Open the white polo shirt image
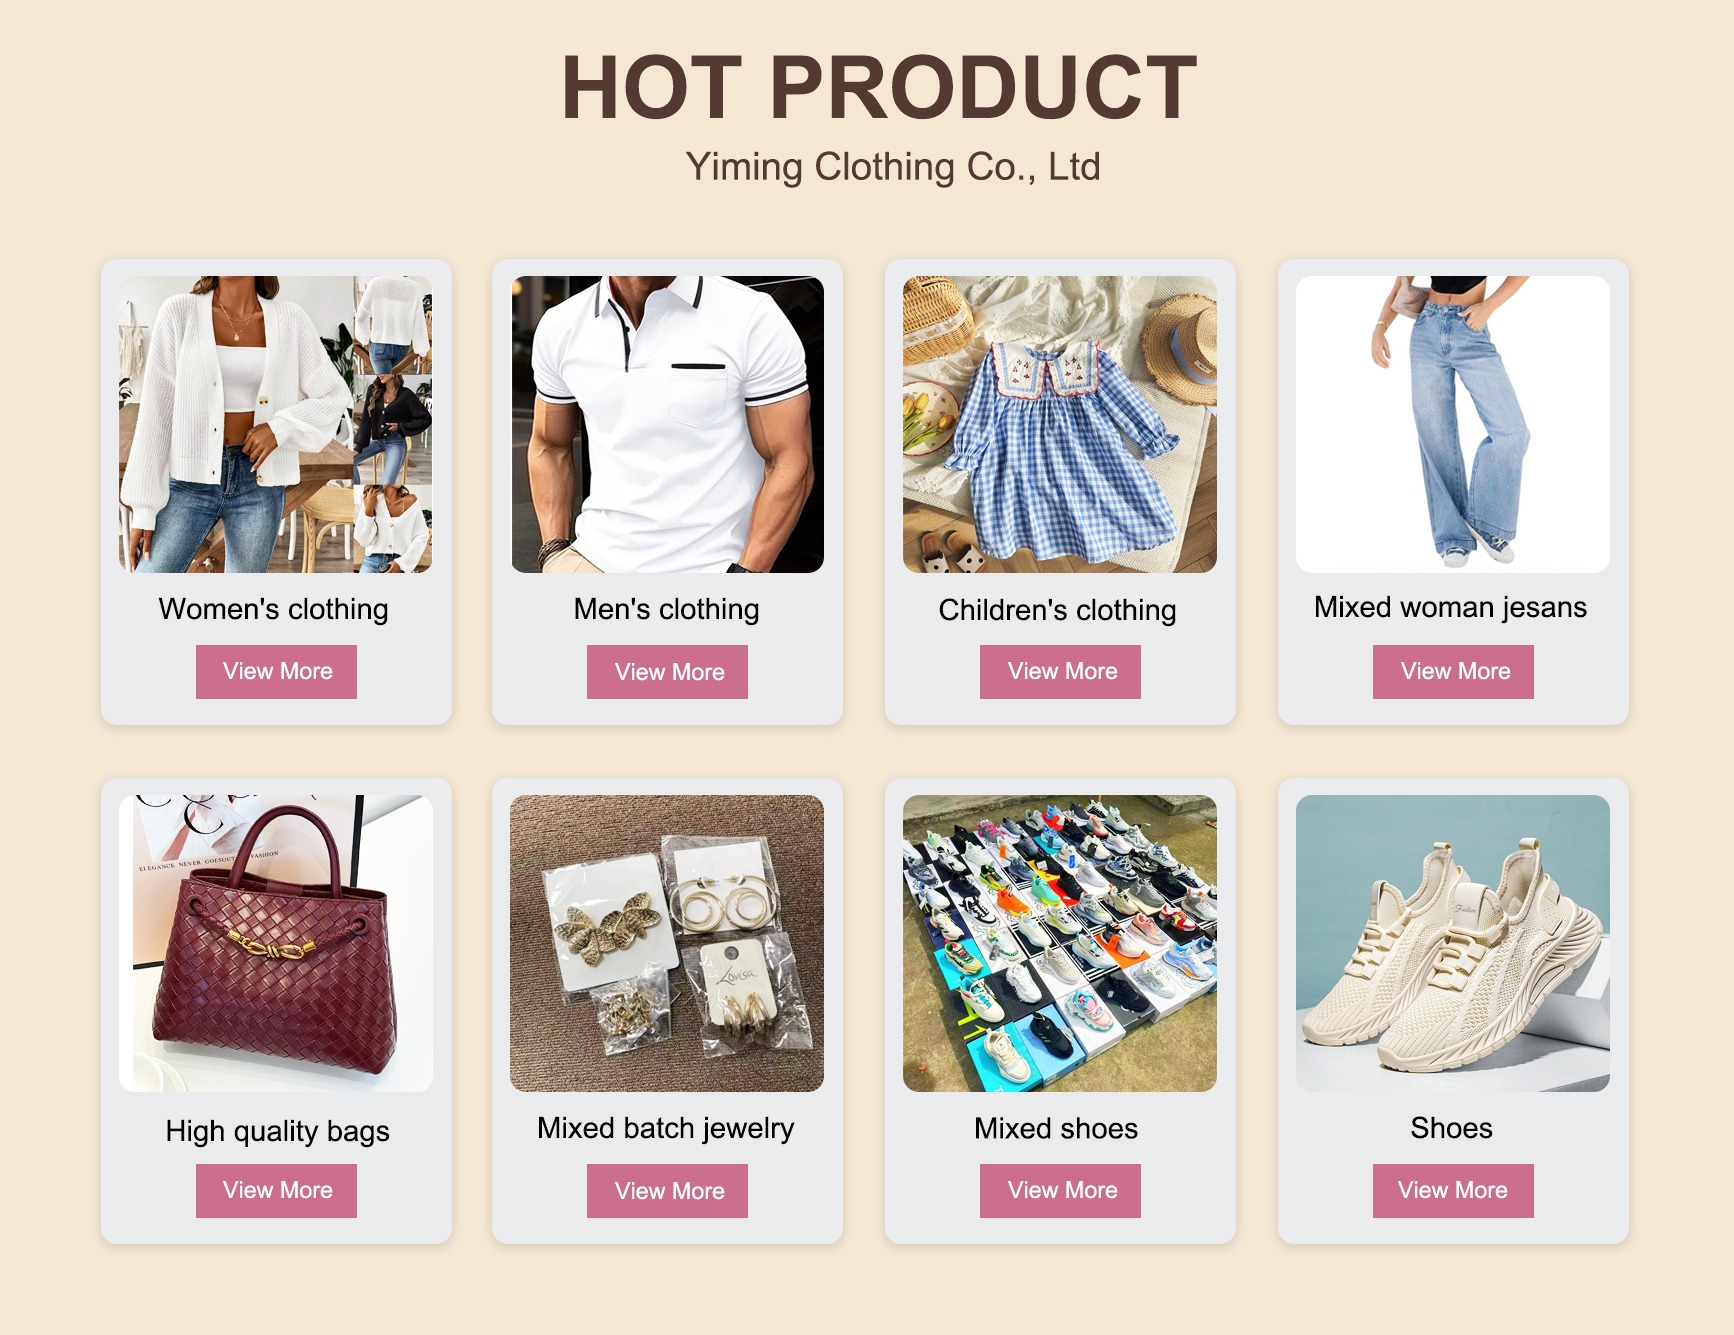1734x1335 pixels. (x=668, y=424)
